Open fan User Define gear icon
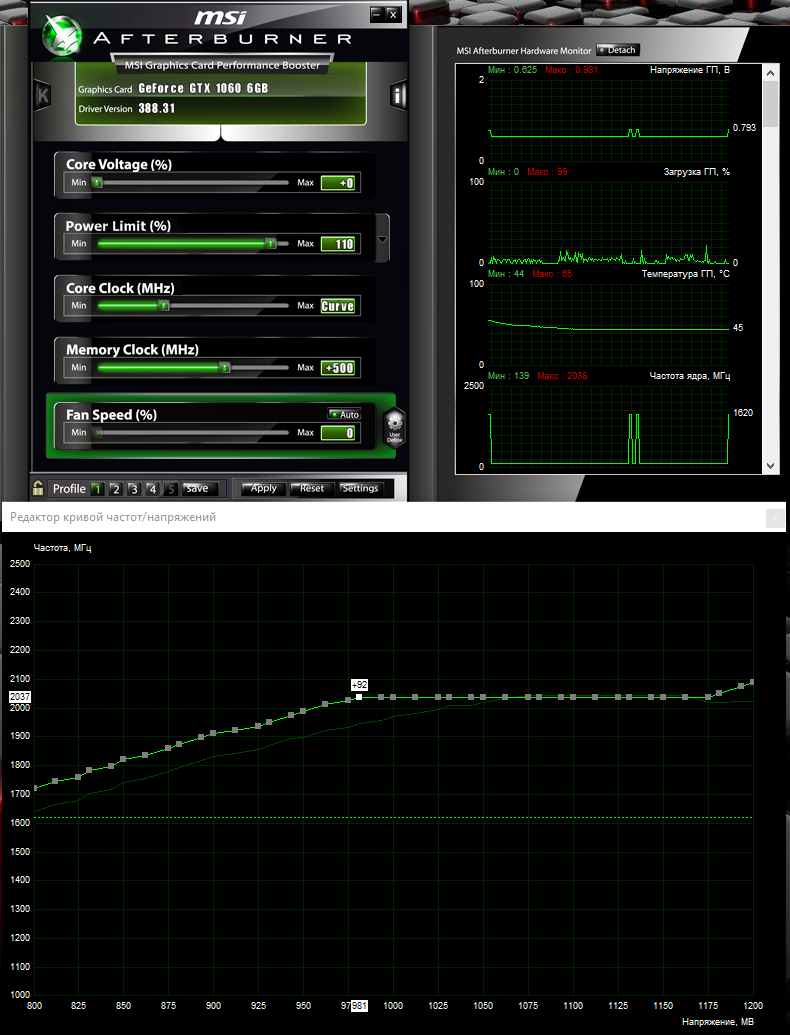This screenshot has width=790, height=1035. click(x=394, y=426)
